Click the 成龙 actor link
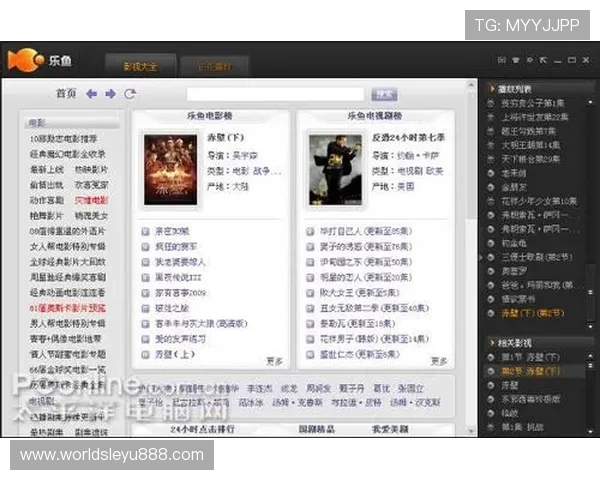The image size is (600, 480). coord(289,389)
